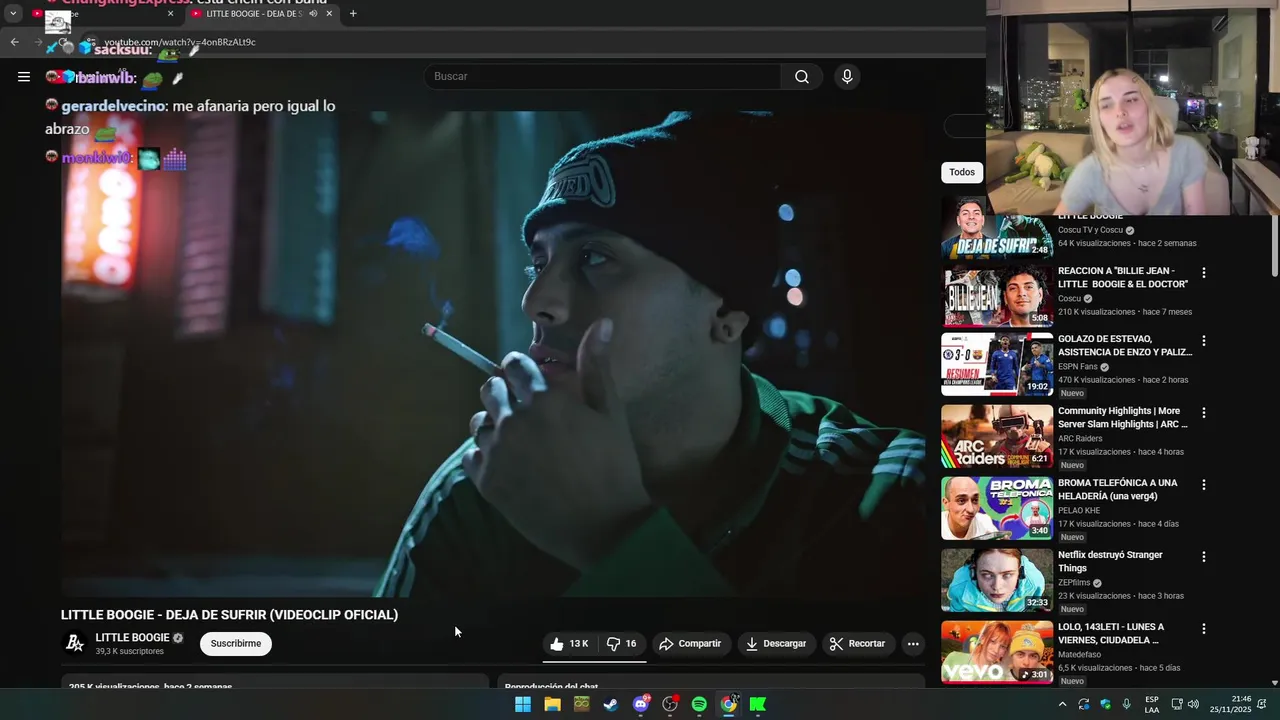Like the video with thumbs-up 13 K
This screenshot has width=1280, height=720.
click(x=570, y=644)
